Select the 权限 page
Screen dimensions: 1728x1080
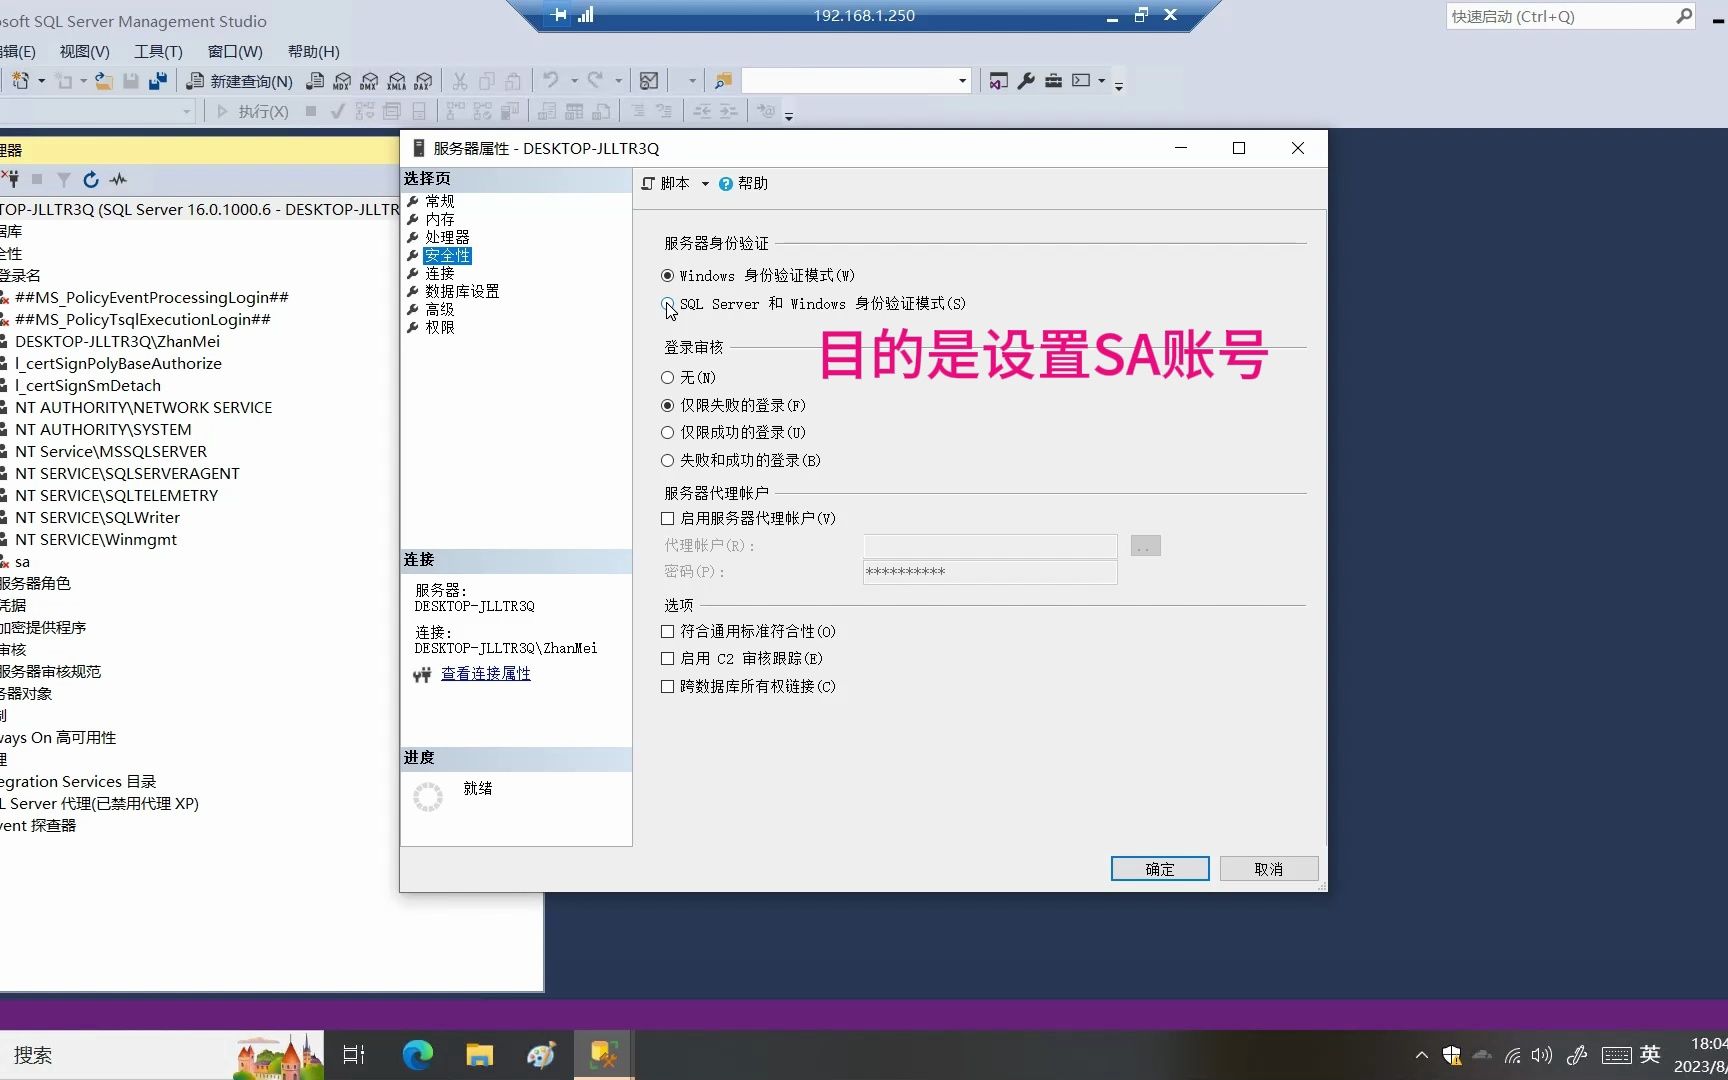pos(440,327)
